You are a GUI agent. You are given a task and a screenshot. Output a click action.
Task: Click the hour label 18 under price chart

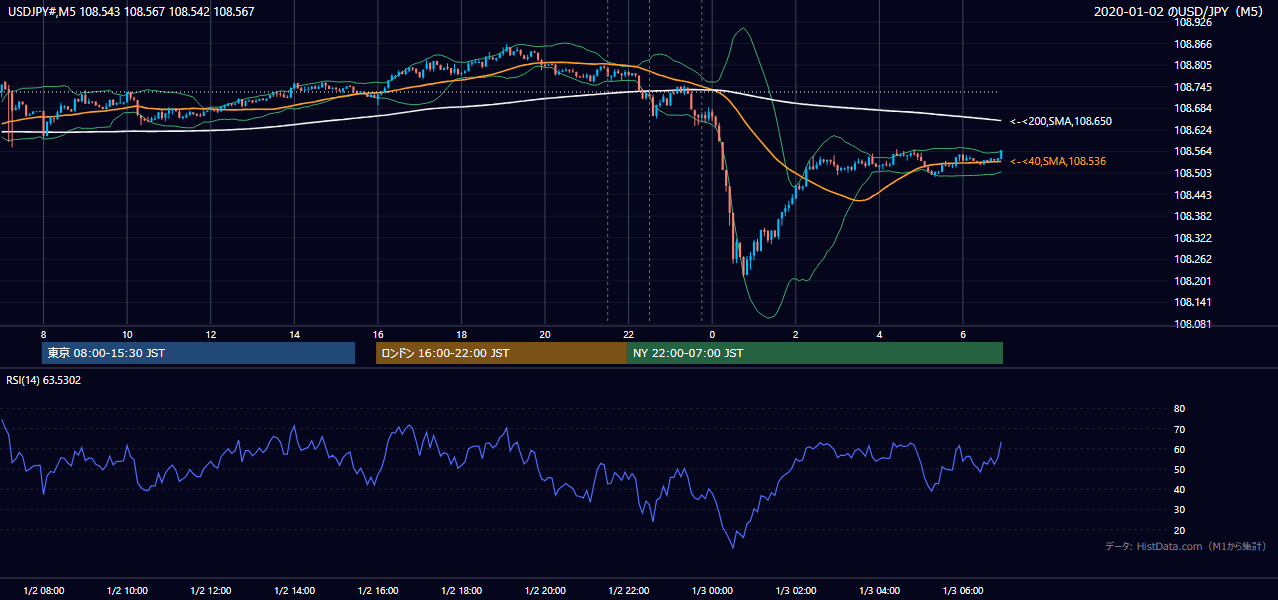click(x=461, y=334)
